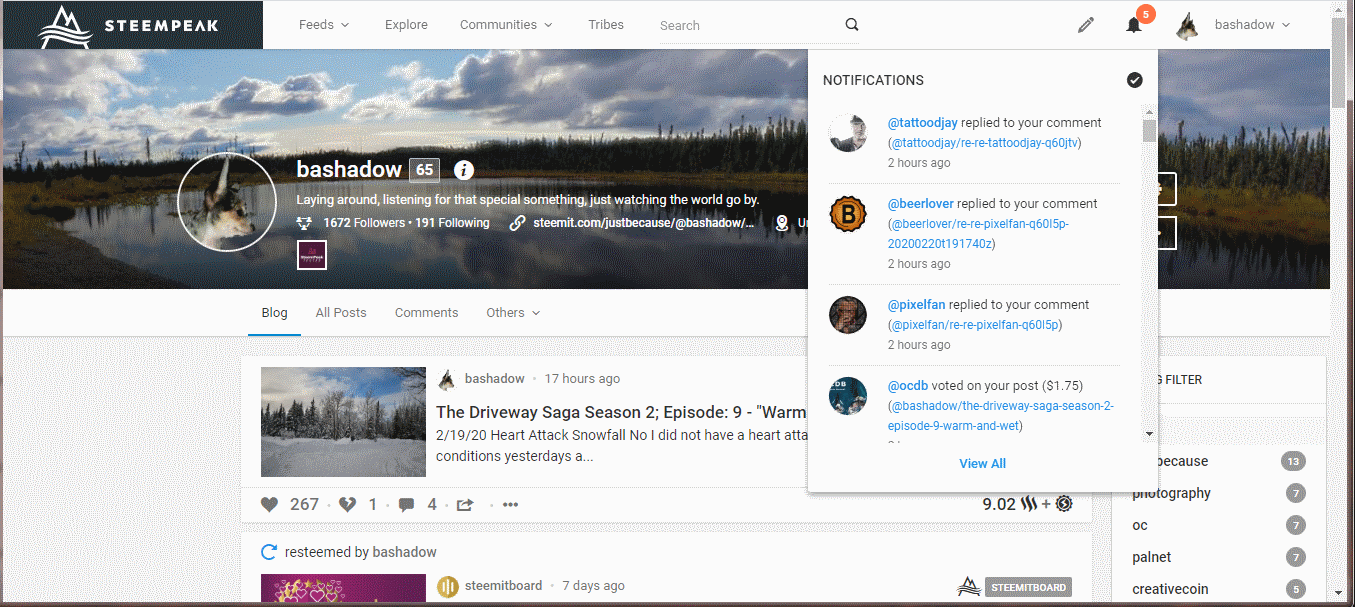Click into the Search input field
1355x607 pixels.
745,25
